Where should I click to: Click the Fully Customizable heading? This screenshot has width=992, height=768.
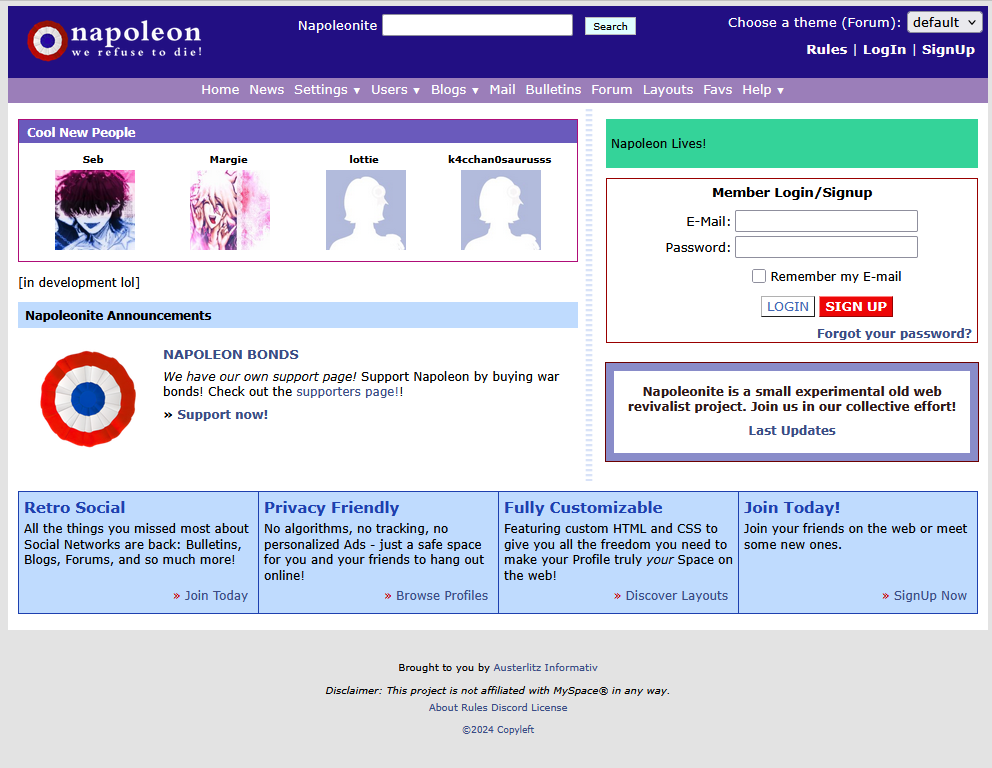coord(583,507)
